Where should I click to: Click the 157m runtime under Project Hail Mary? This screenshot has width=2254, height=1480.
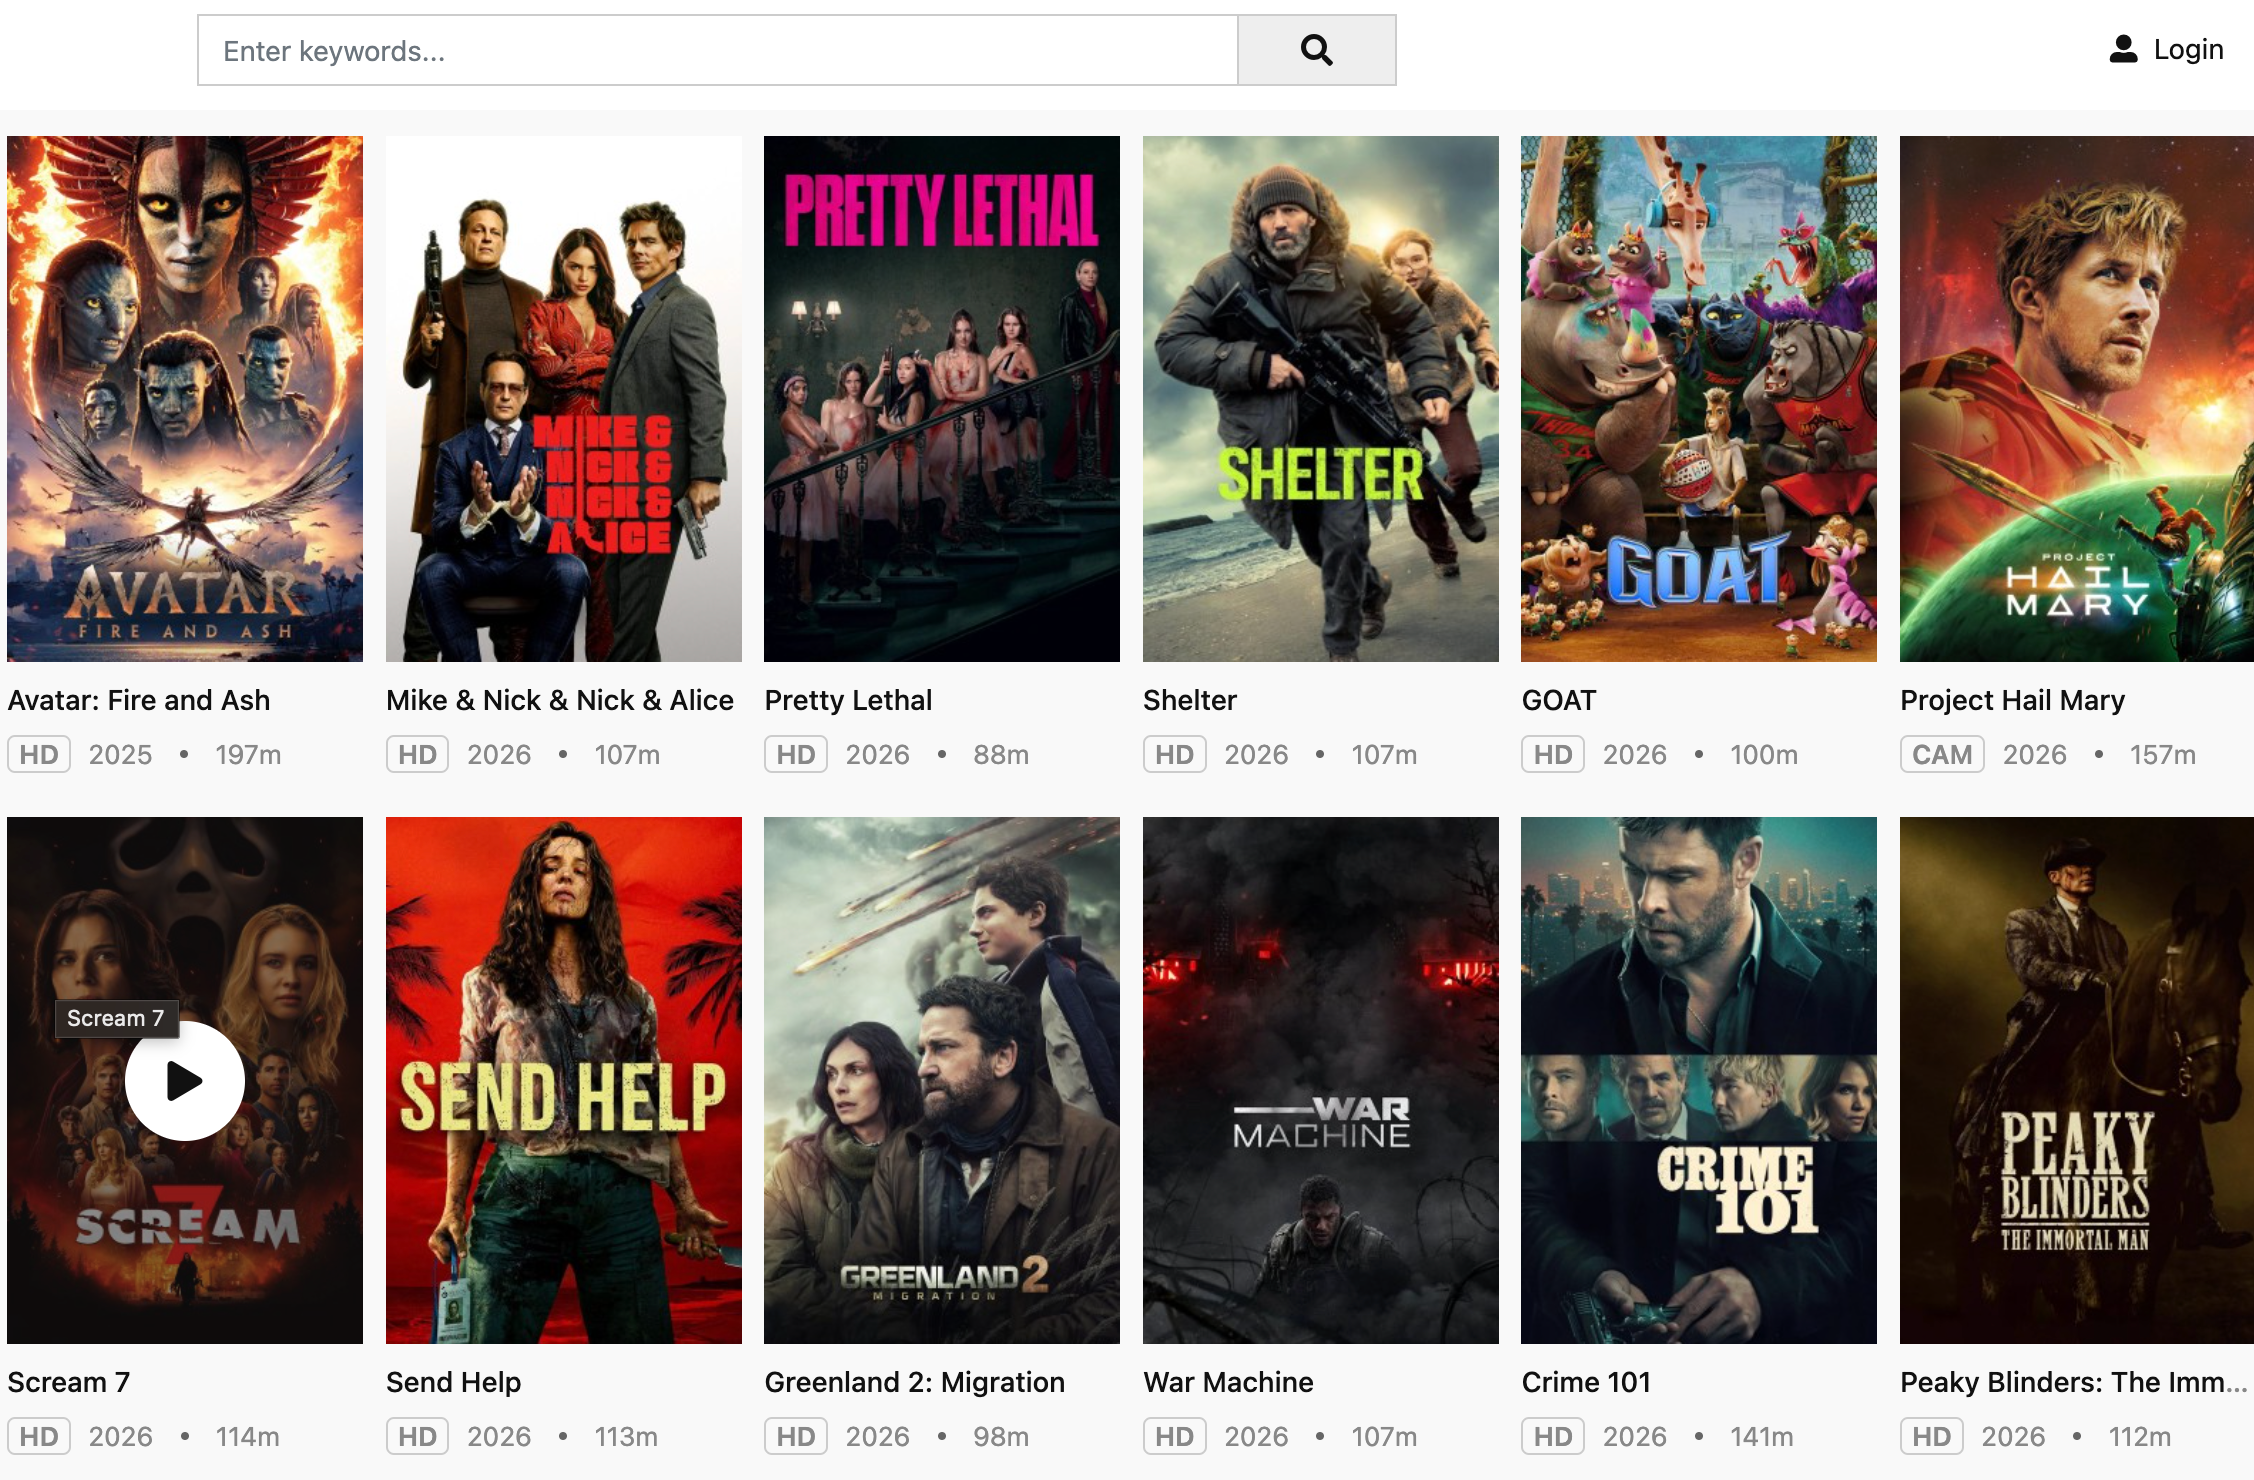pyautogui.click(x=2163, y=754)
